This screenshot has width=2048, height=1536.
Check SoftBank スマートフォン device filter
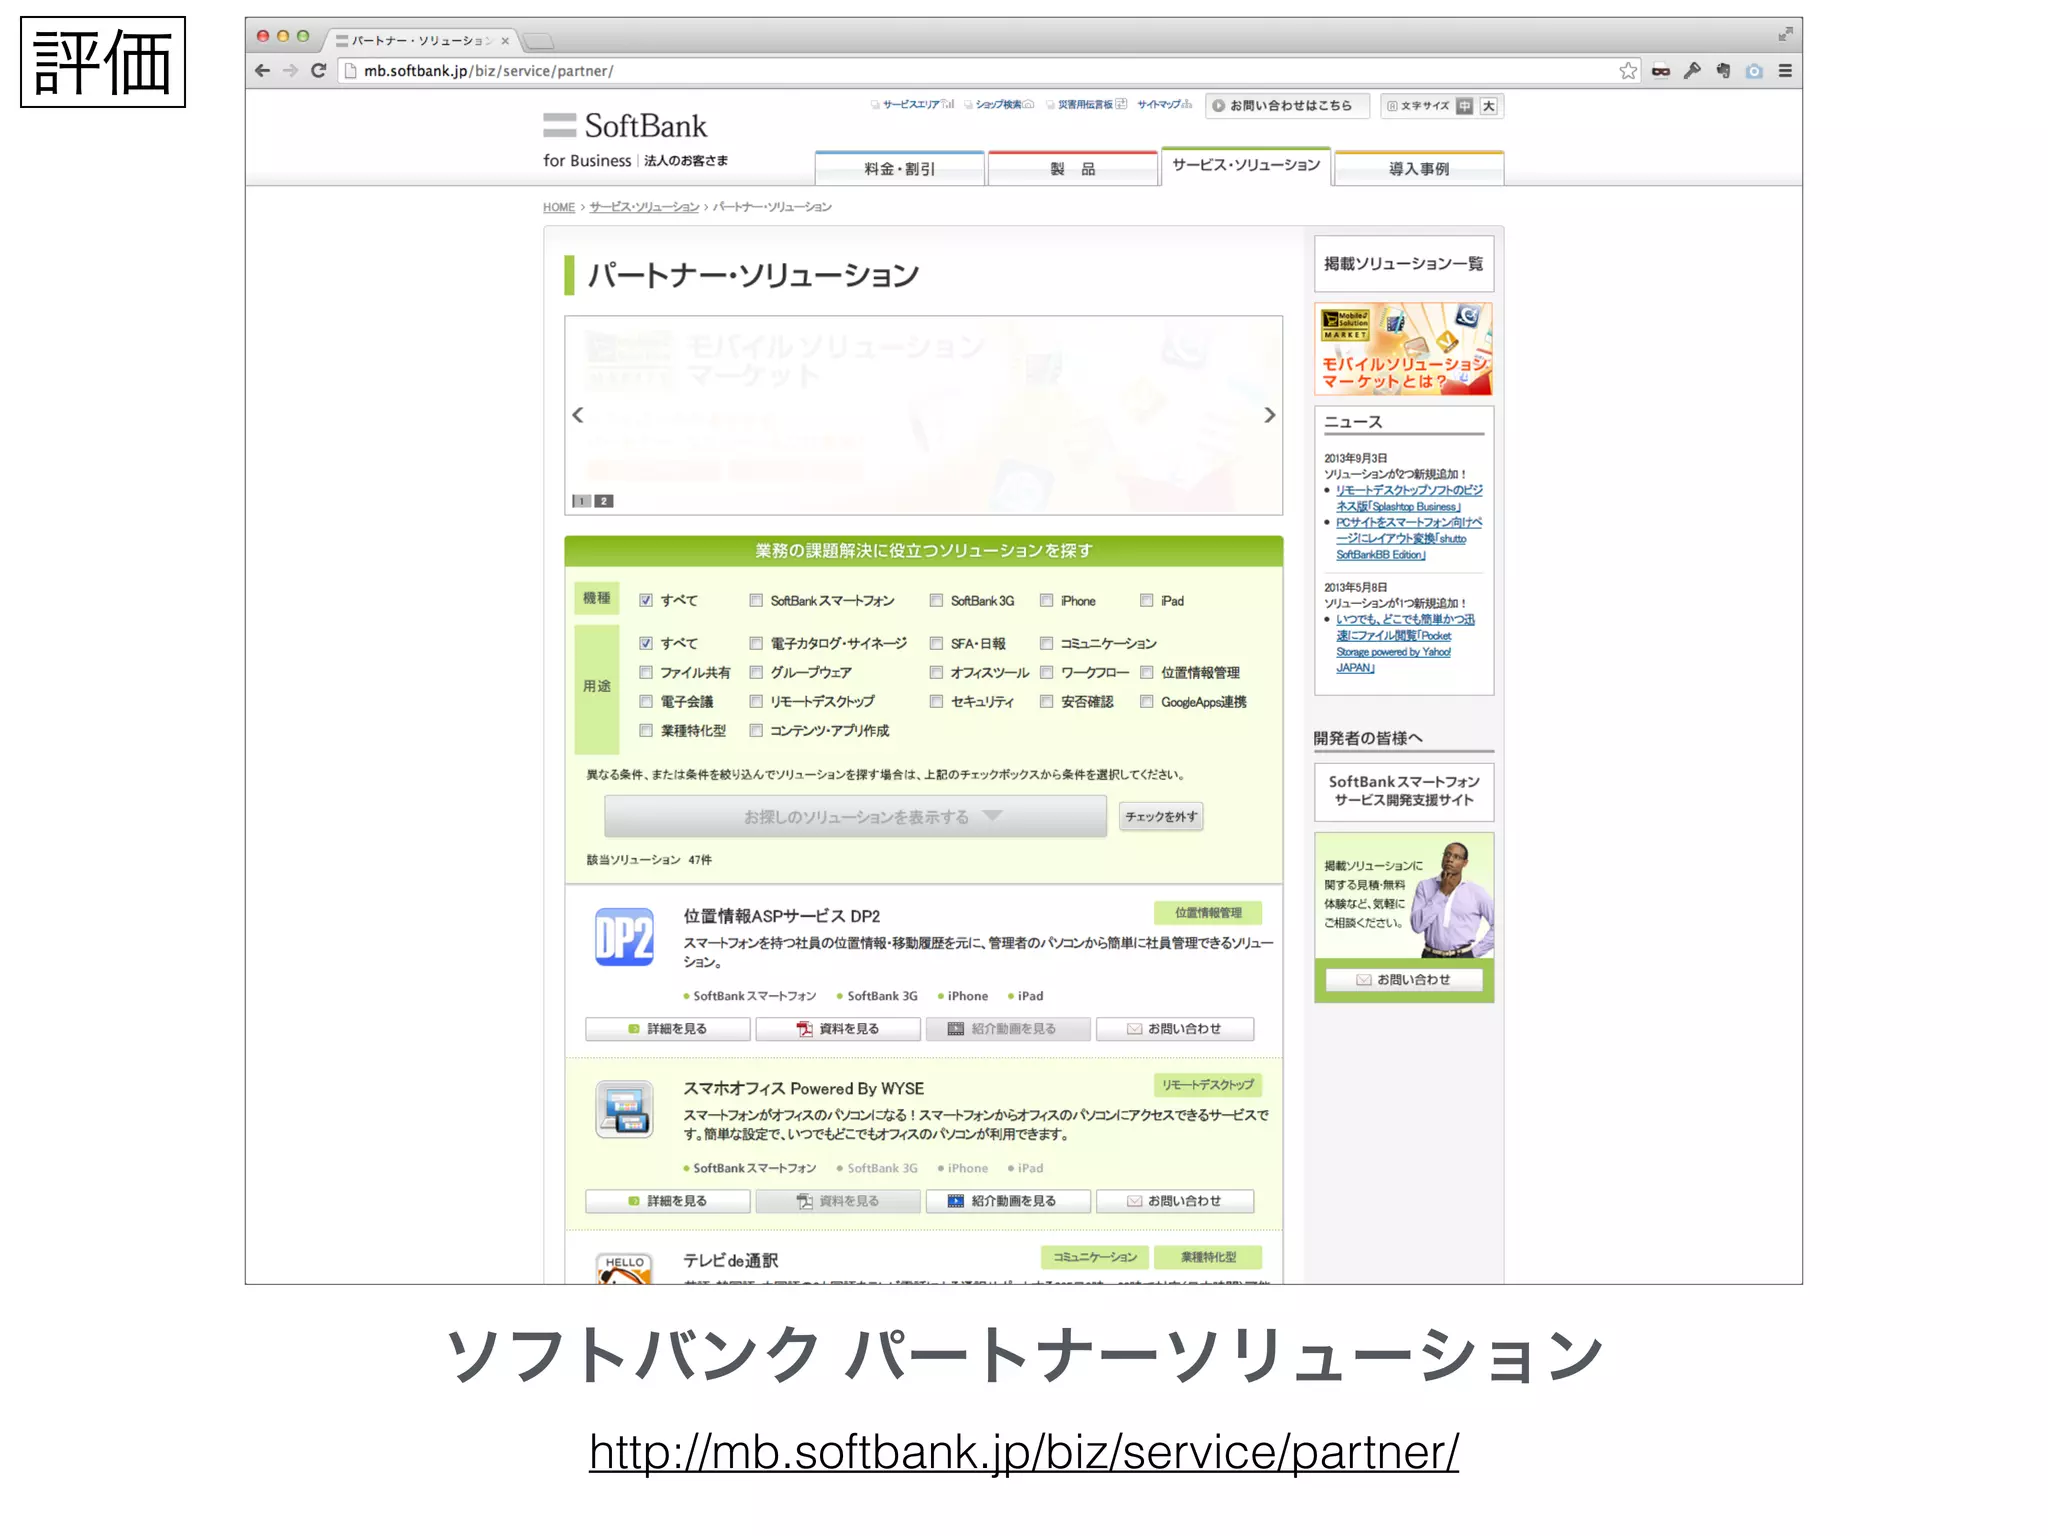coord(756,601)
